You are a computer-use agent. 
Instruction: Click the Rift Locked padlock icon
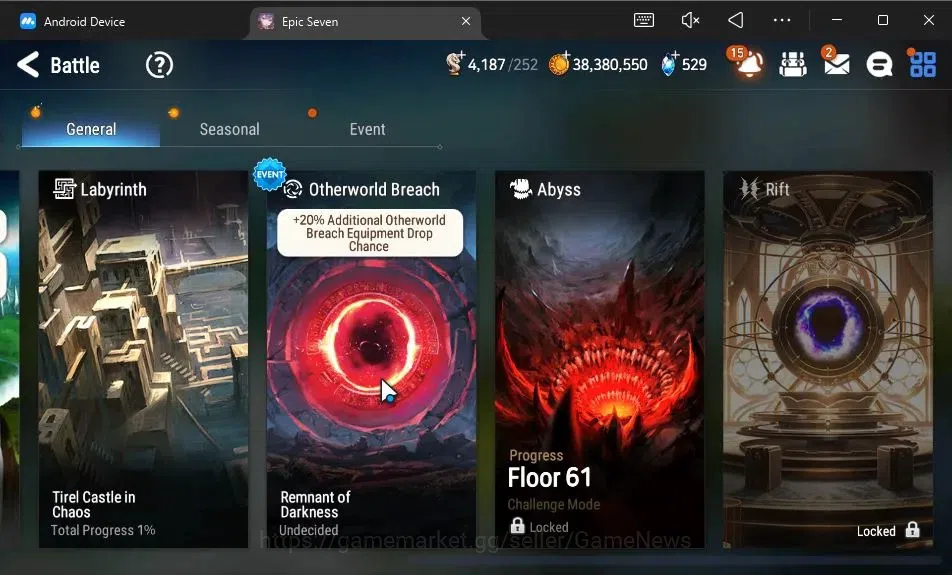point(912,529)
